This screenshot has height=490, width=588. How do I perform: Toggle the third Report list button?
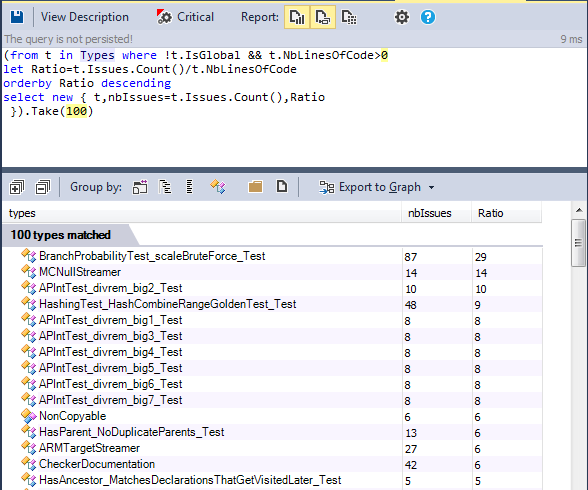click(x=349, y=17)
